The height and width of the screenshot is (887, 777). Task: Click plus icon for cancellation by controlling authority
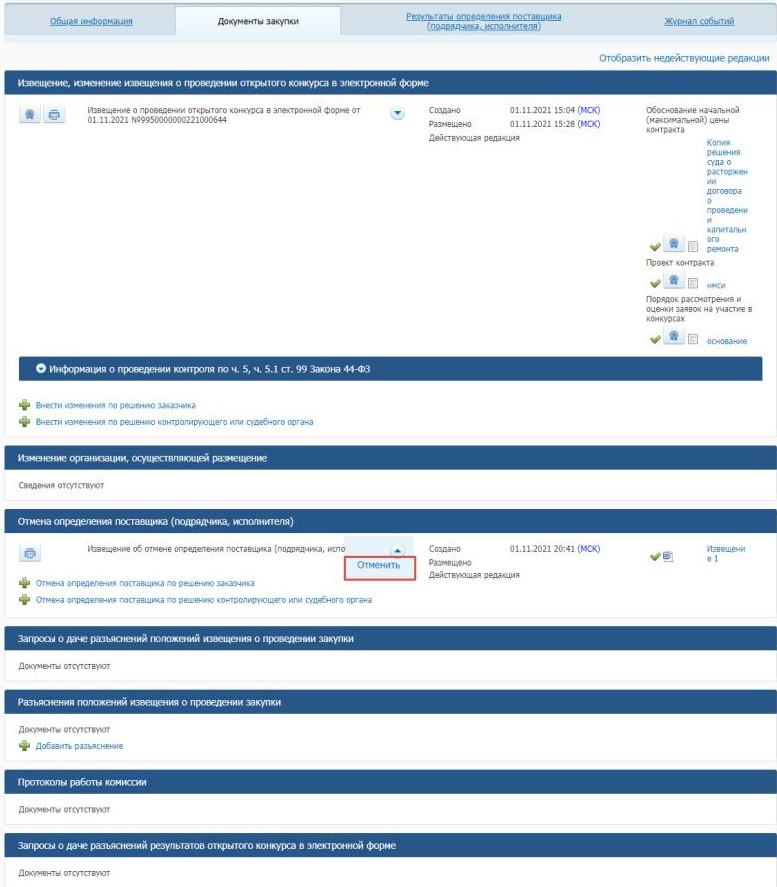[24, 599]
